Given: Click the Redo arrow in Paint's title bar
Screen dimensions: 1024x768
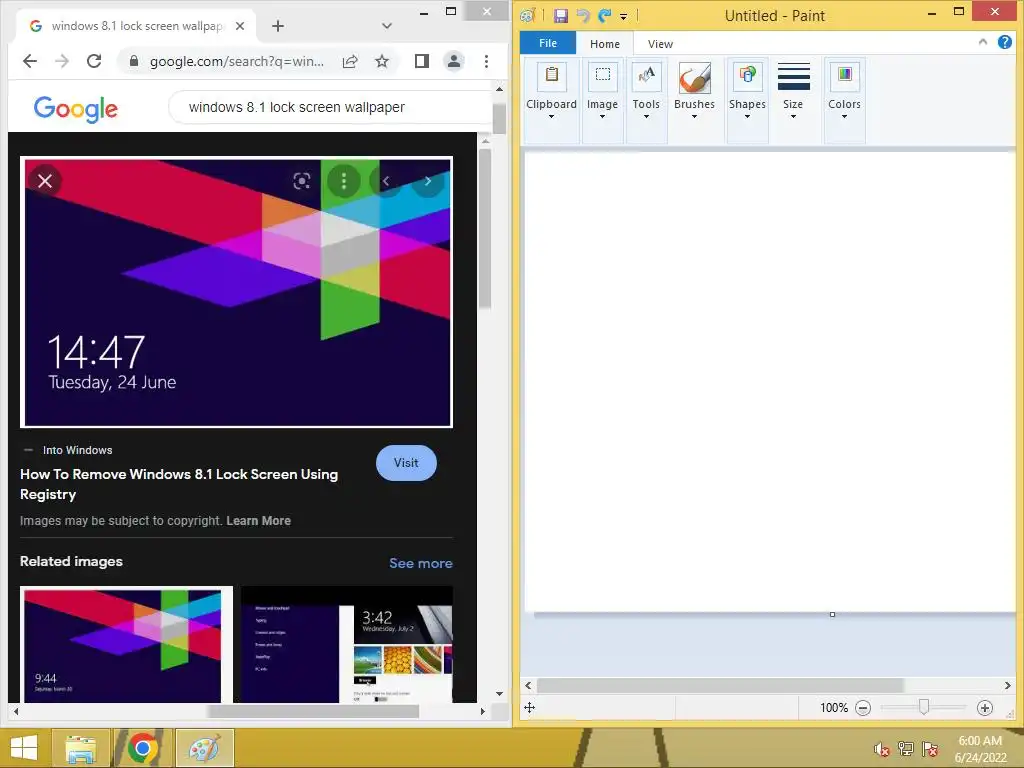Looking at the screenshot, I should [x=605, y=16].
